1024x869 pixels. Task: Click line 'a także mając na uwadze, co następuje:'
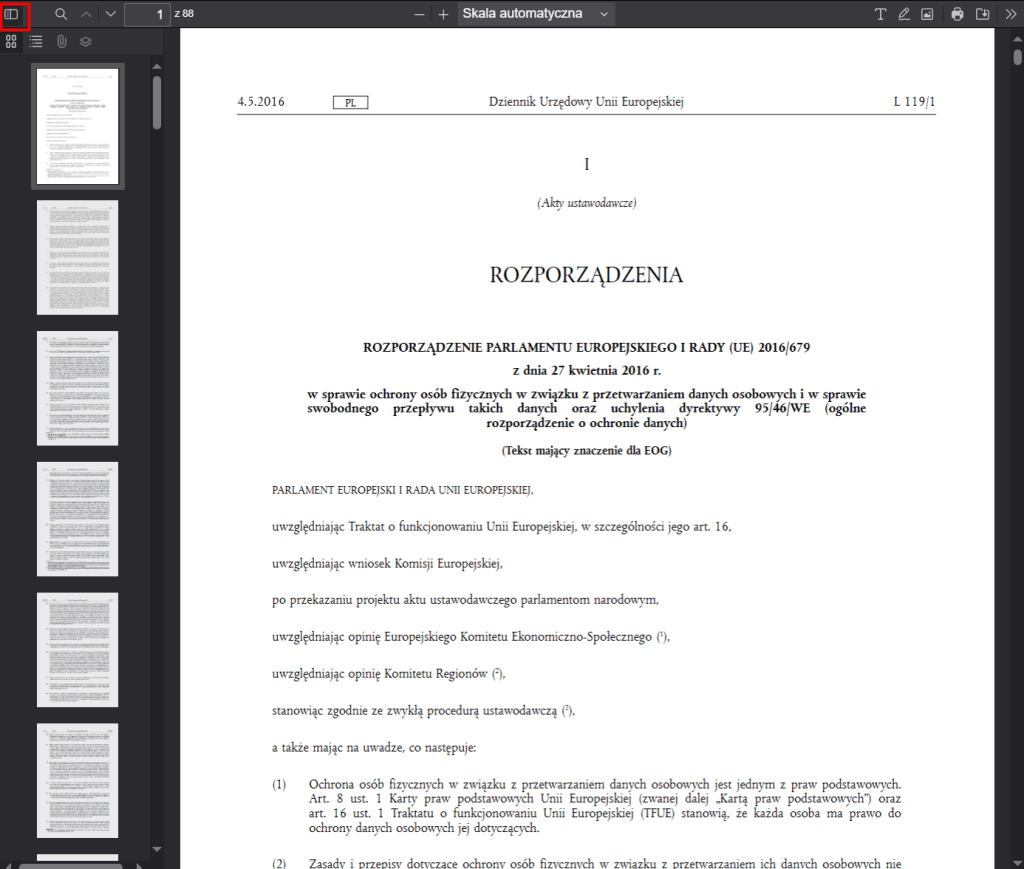click(374, 748)
